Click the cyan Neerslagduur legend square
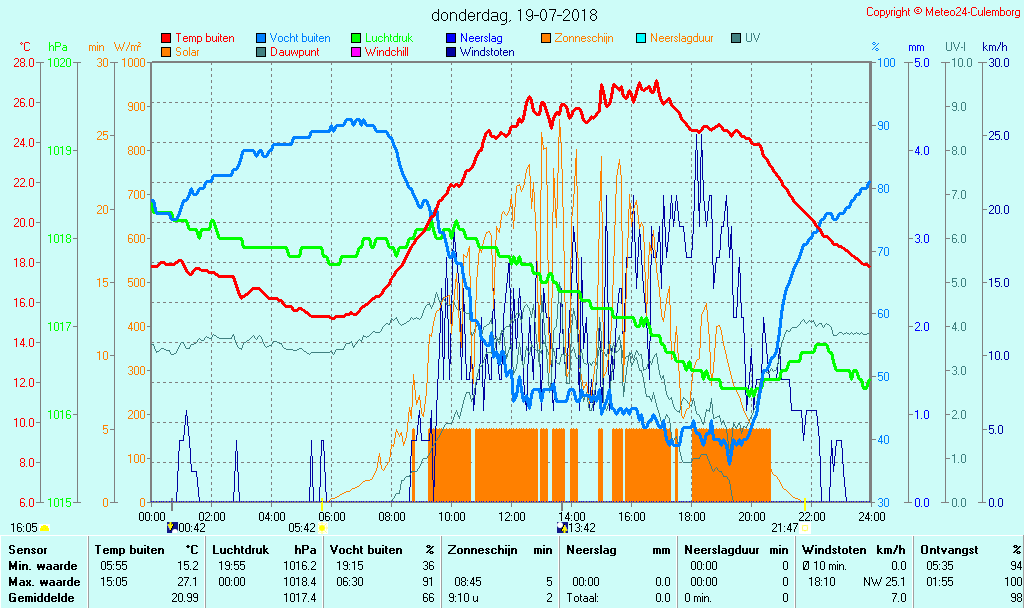Viewport: 1026px width, 608px height. [641, 38]
